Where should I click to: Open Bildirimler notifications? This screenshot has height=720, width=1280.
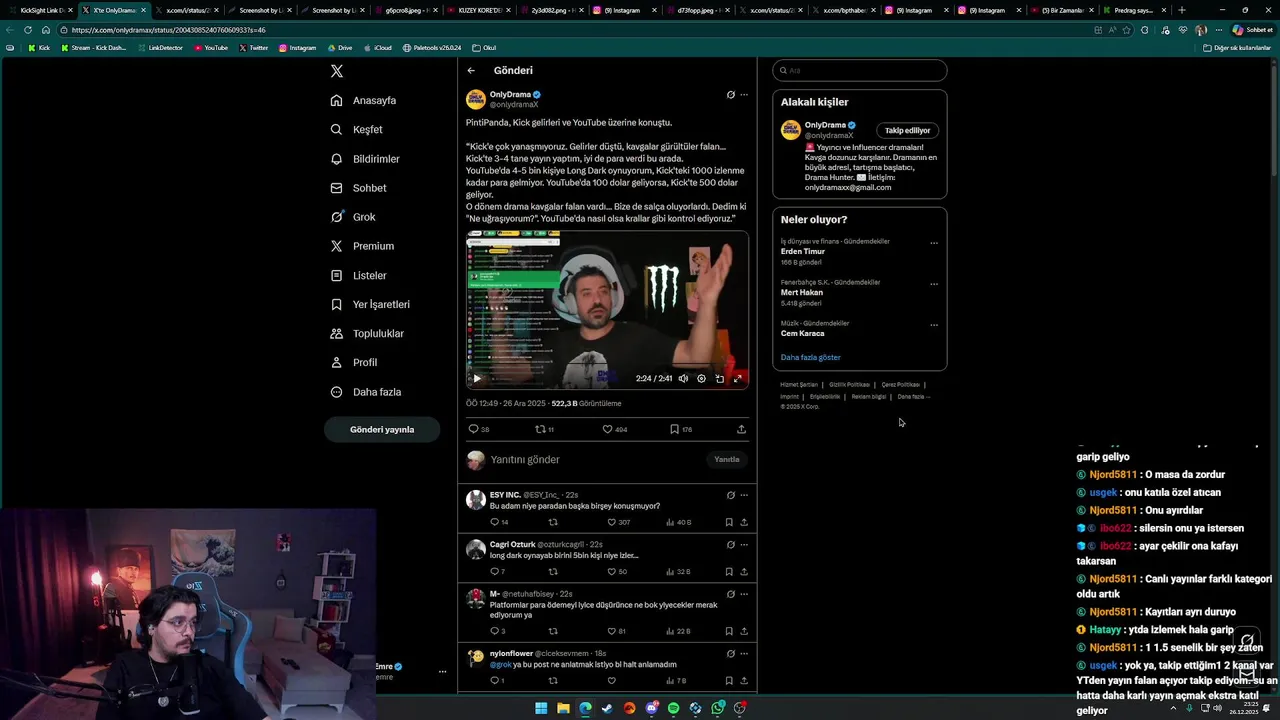[x=365, y=159]
